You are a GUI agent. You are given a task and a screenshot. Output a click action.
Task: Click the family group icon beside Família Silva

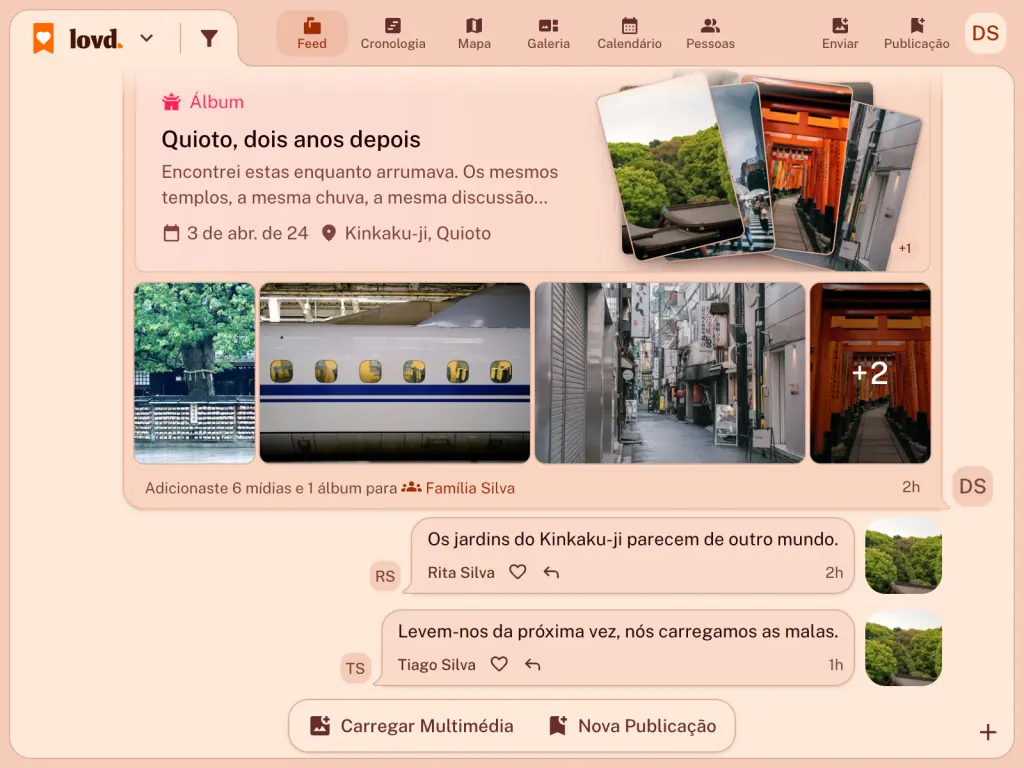coord(411,487)
